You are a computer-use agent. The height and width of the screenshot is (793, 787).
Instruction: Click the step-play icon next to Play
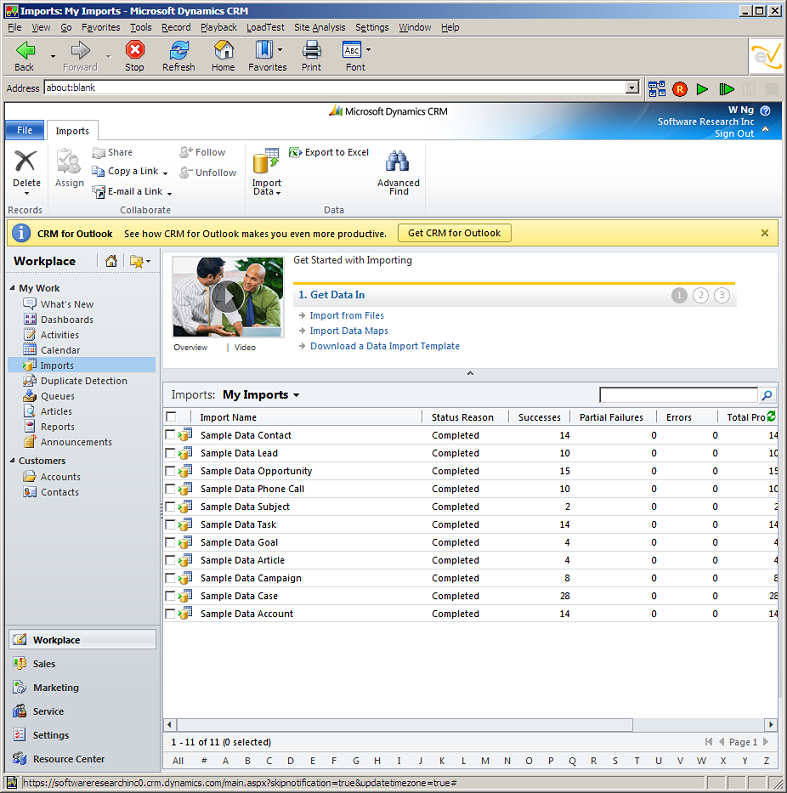tap(726, 90)
